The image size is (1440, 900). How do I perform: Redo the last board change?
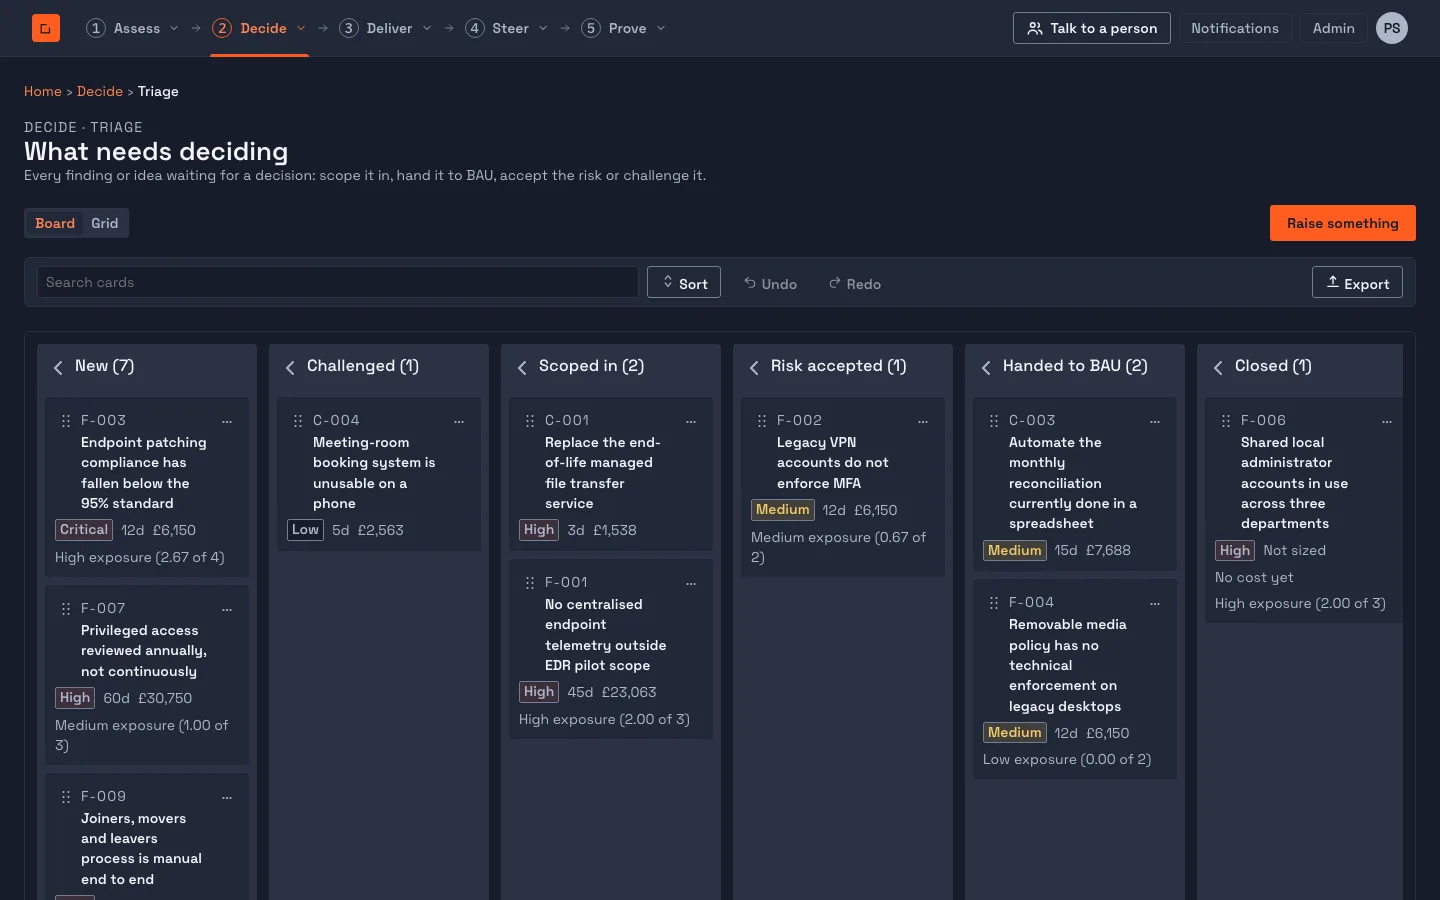855,284
